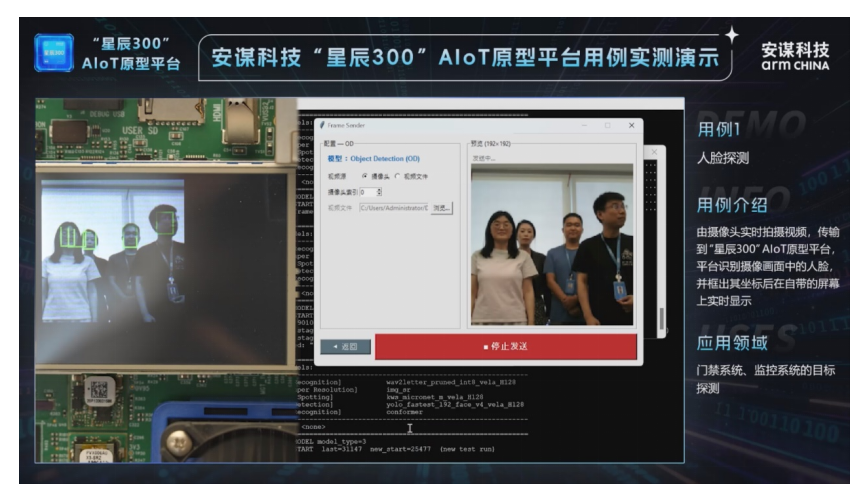Click the 用例介绍 heading
Image resolution: width=865 pixels, height=500 pixels.
[x=731, y=205]
